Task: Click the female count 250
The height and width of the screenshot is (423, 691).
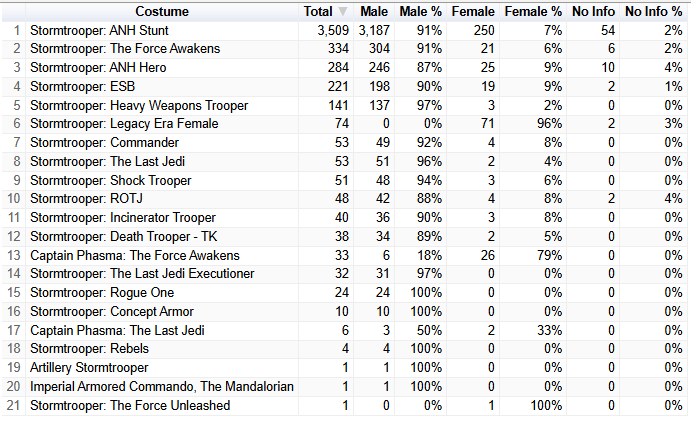Action: pyautogui.click(x=484, y=30)
